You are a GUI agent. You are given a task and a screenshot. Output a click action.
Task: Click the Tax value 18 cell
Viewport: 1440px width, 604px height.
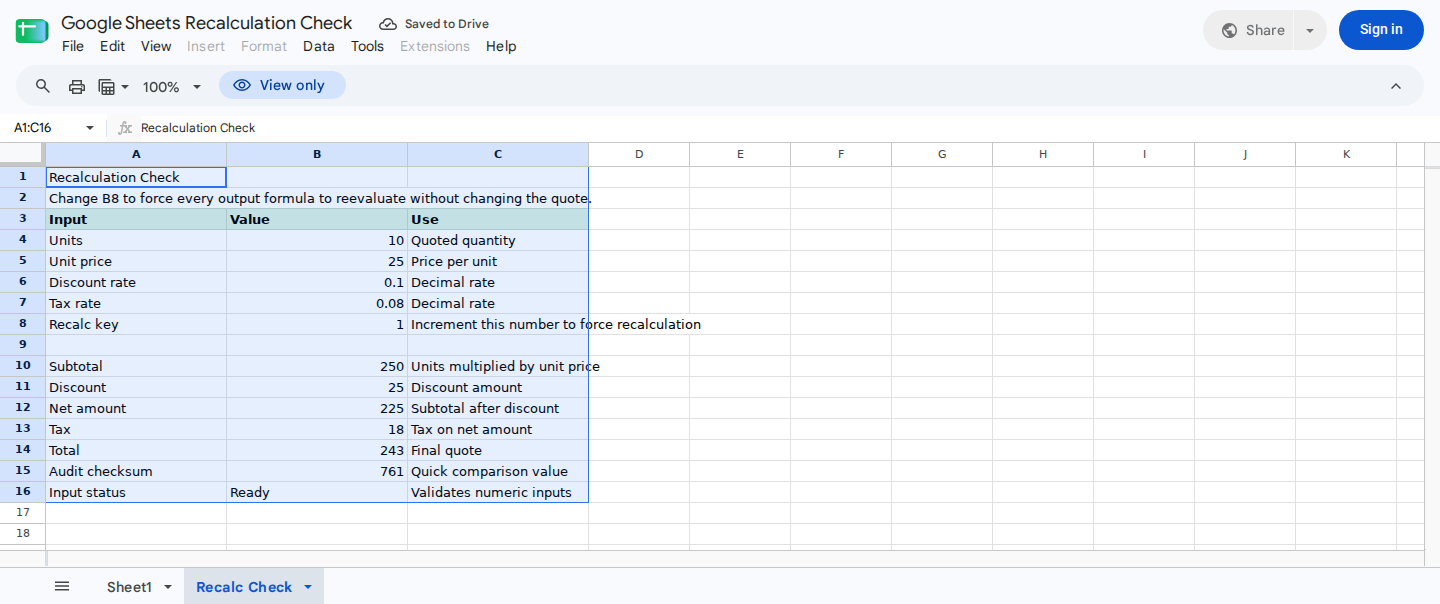pyautogui.click(x=317, y=429)
